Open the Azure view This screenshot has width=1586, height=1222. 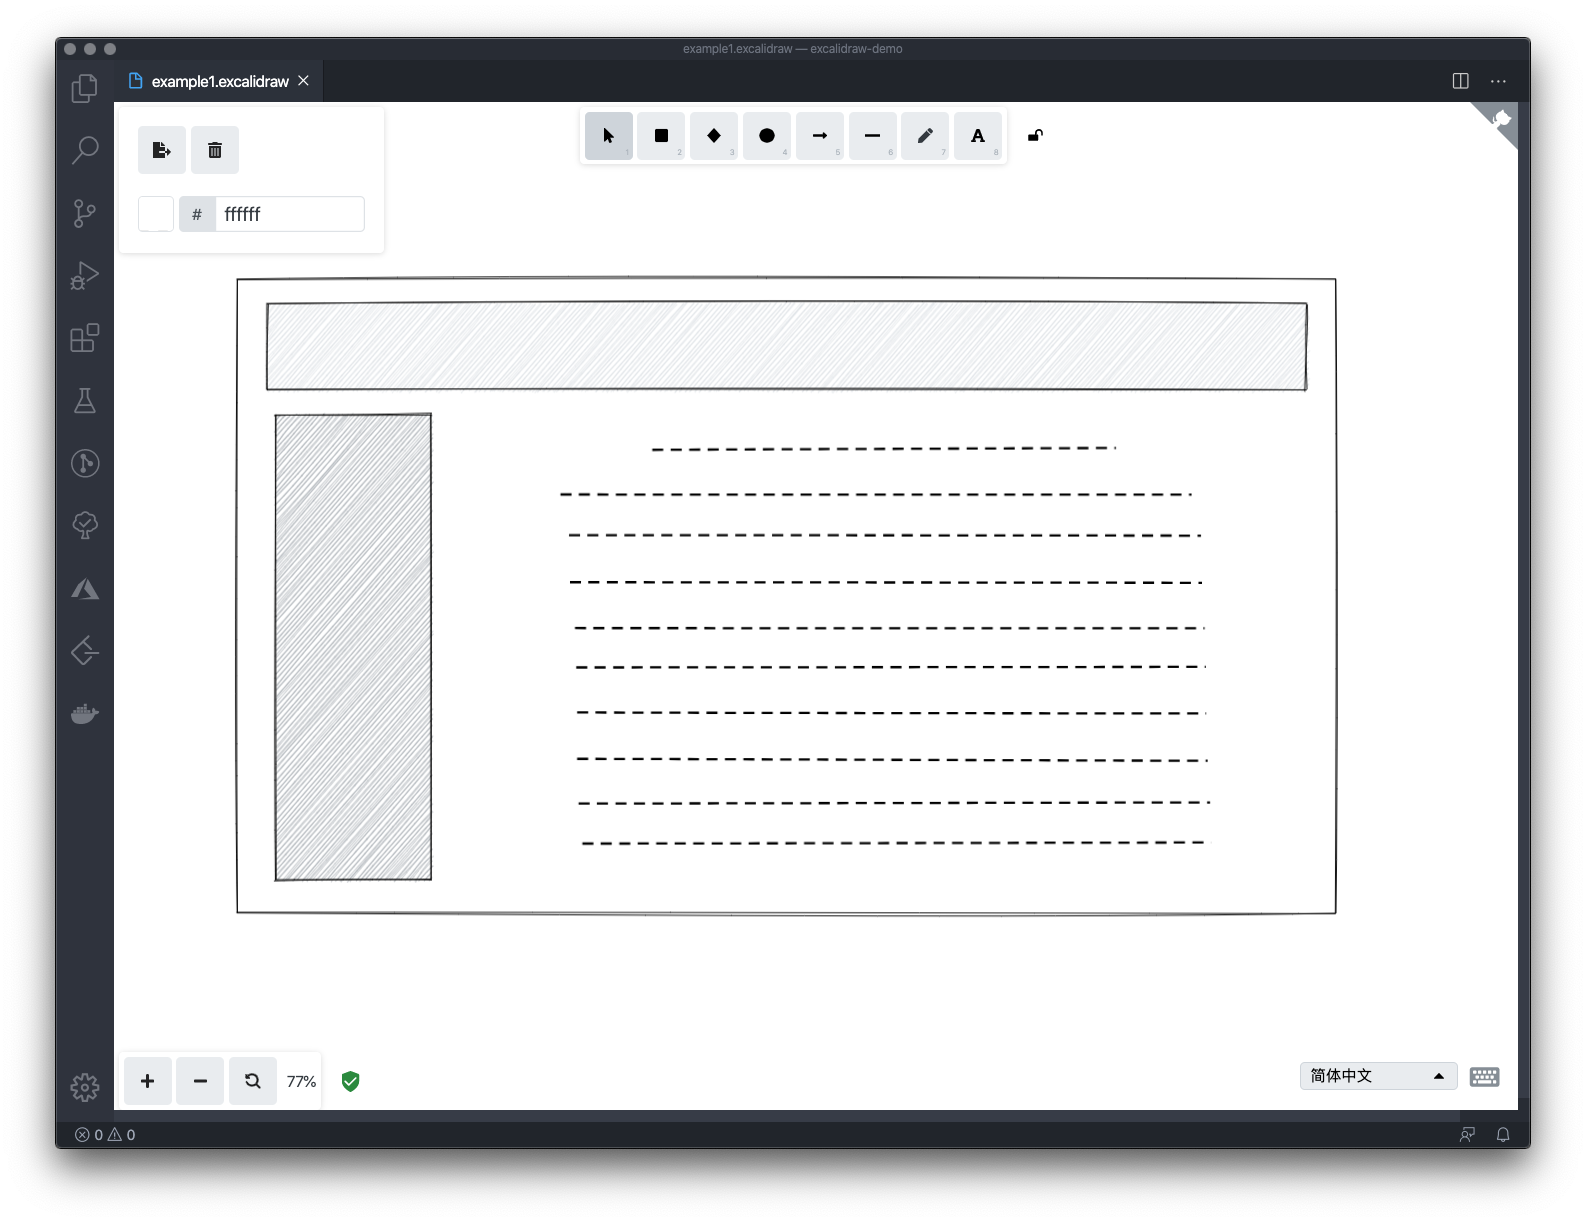85,589
